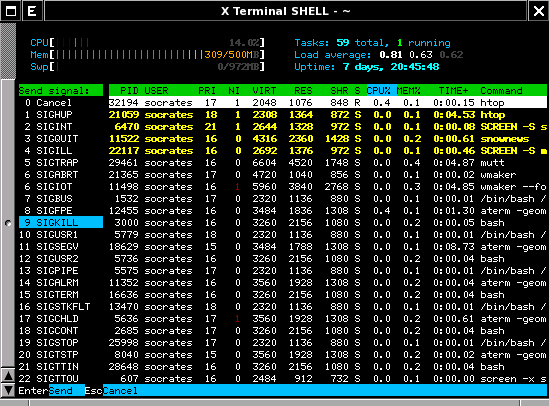Click the scrollbar down arrow
Viewport: 549px width, 406px height.
[x=8, y=390]
